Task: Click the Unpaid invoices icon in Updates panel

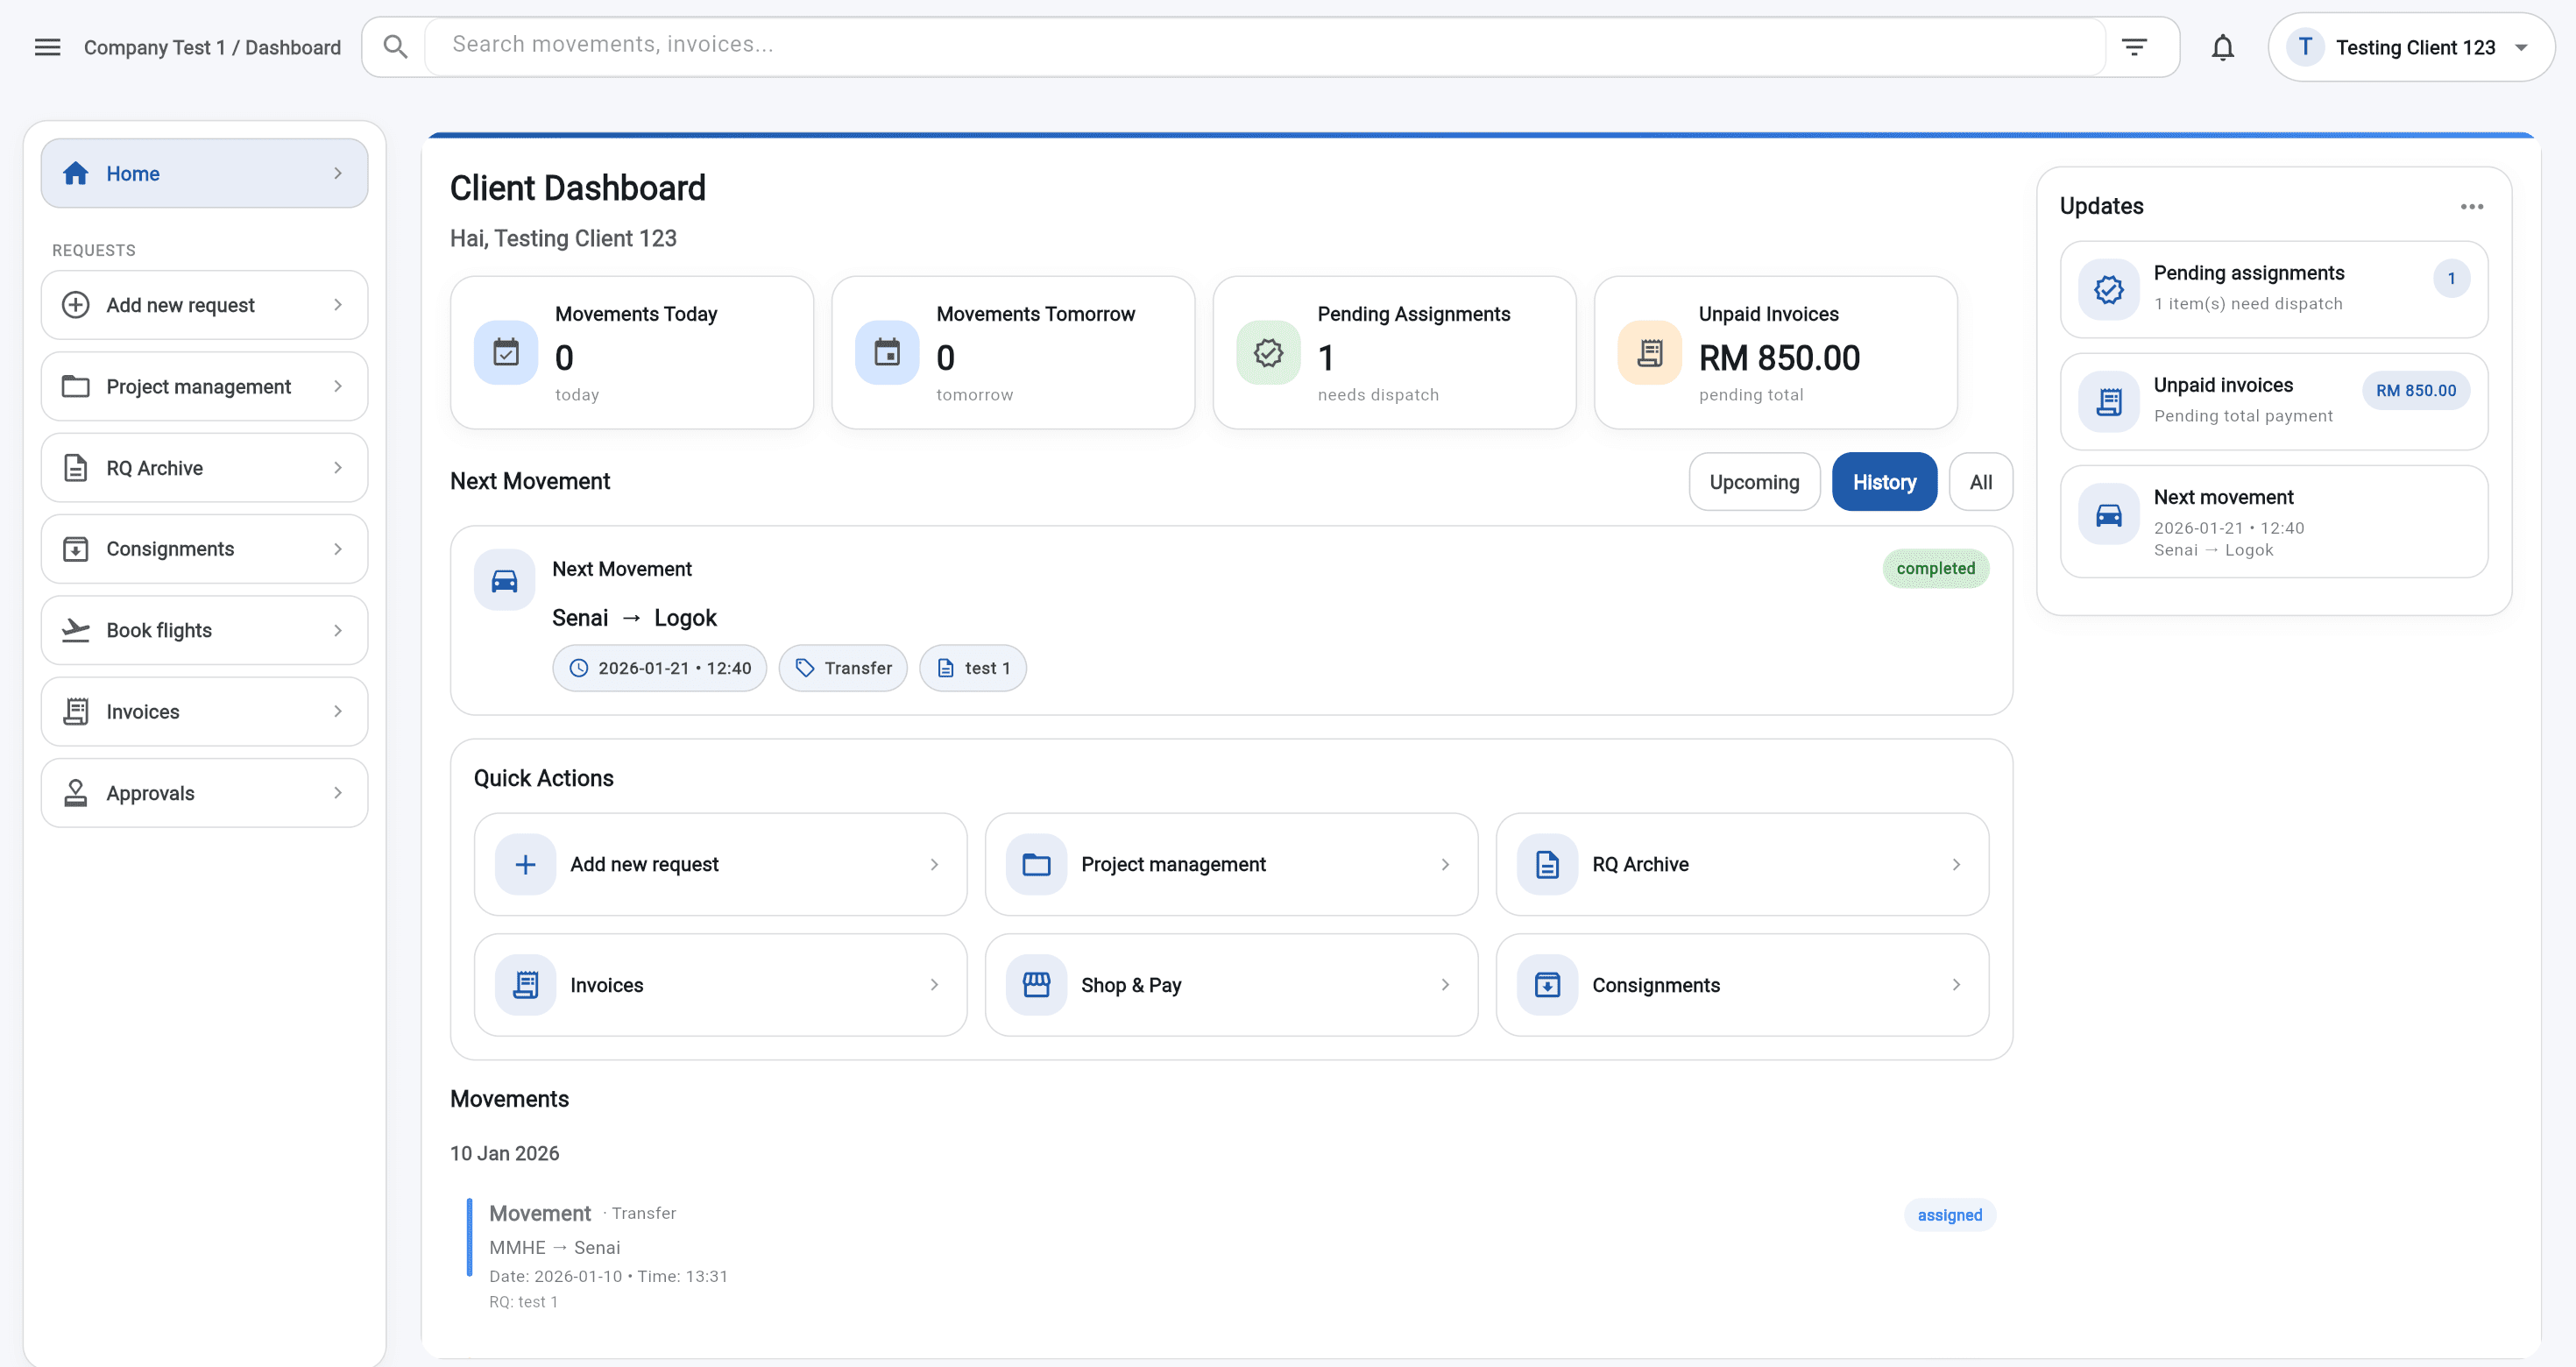Action: 2108,401
